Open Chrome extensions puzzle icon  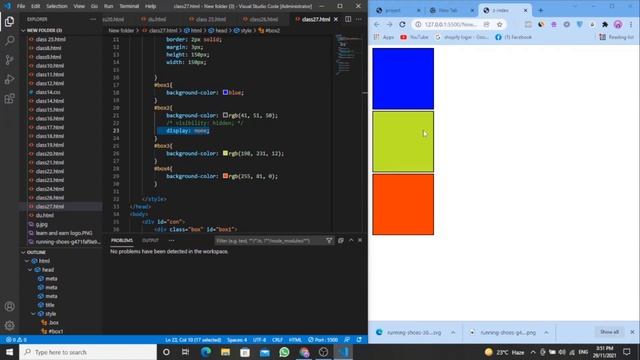tap(605, 24)
